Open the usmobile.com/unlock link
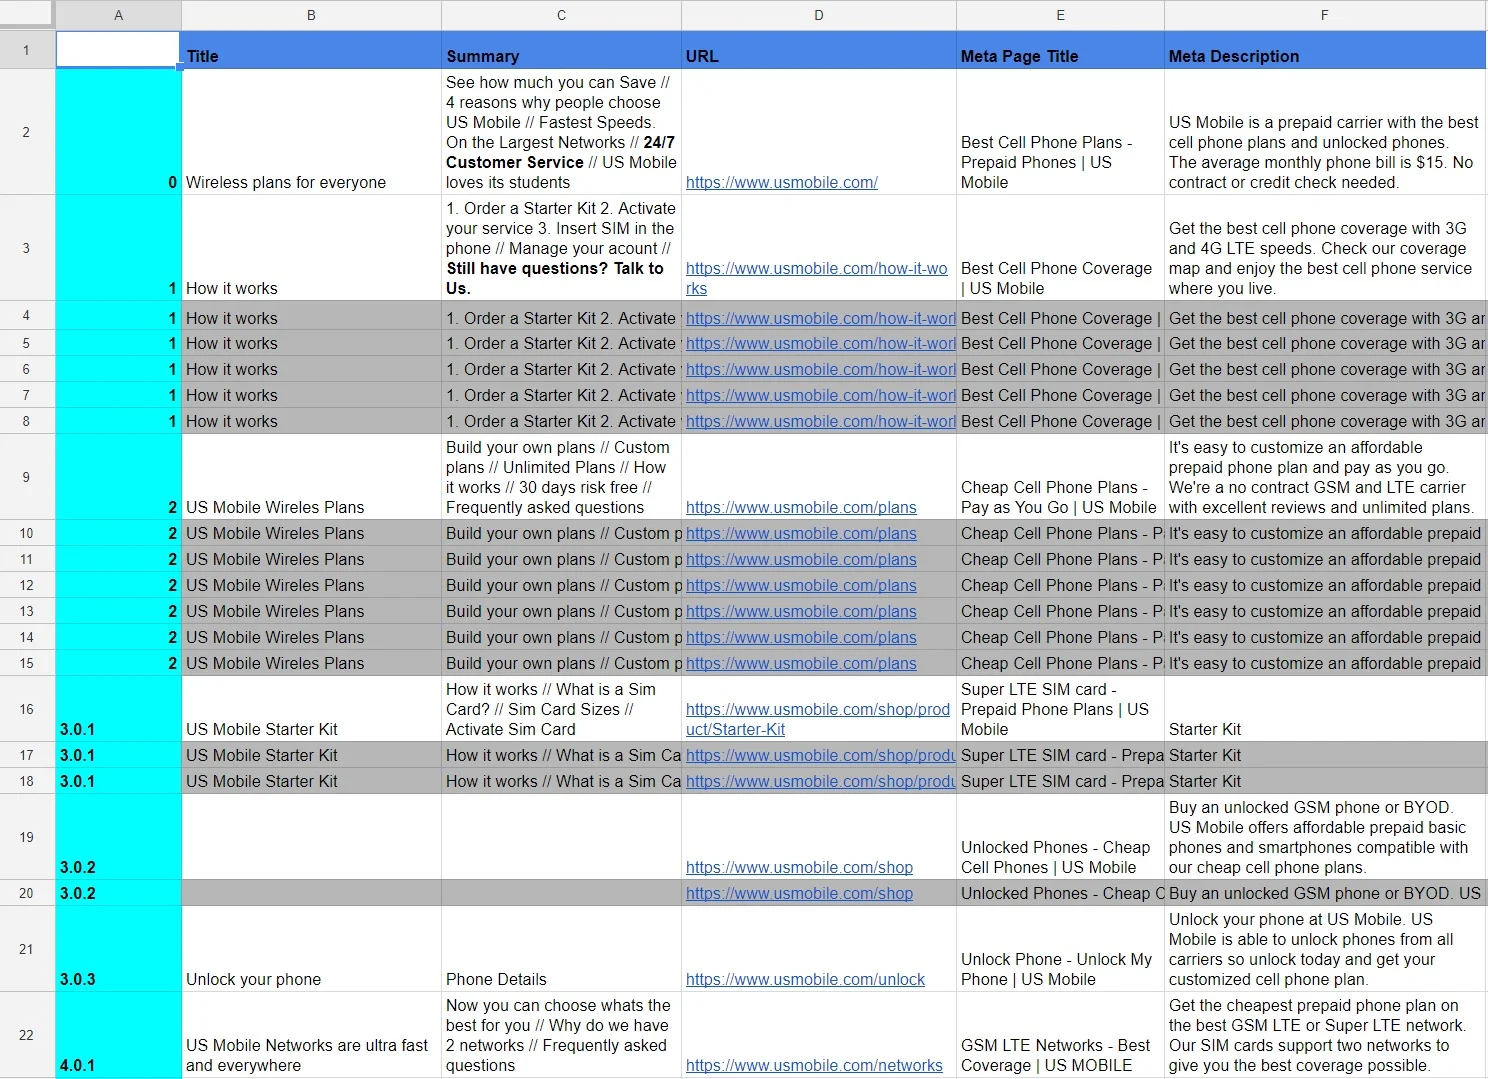1488x1079 pixels. [805, 979]
